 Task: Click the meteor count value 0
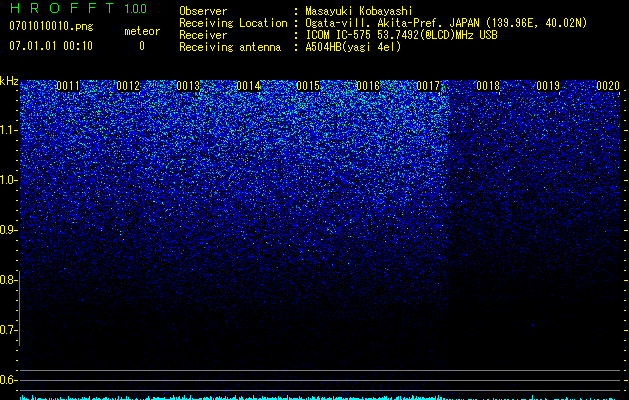click(x=142, y=46)
